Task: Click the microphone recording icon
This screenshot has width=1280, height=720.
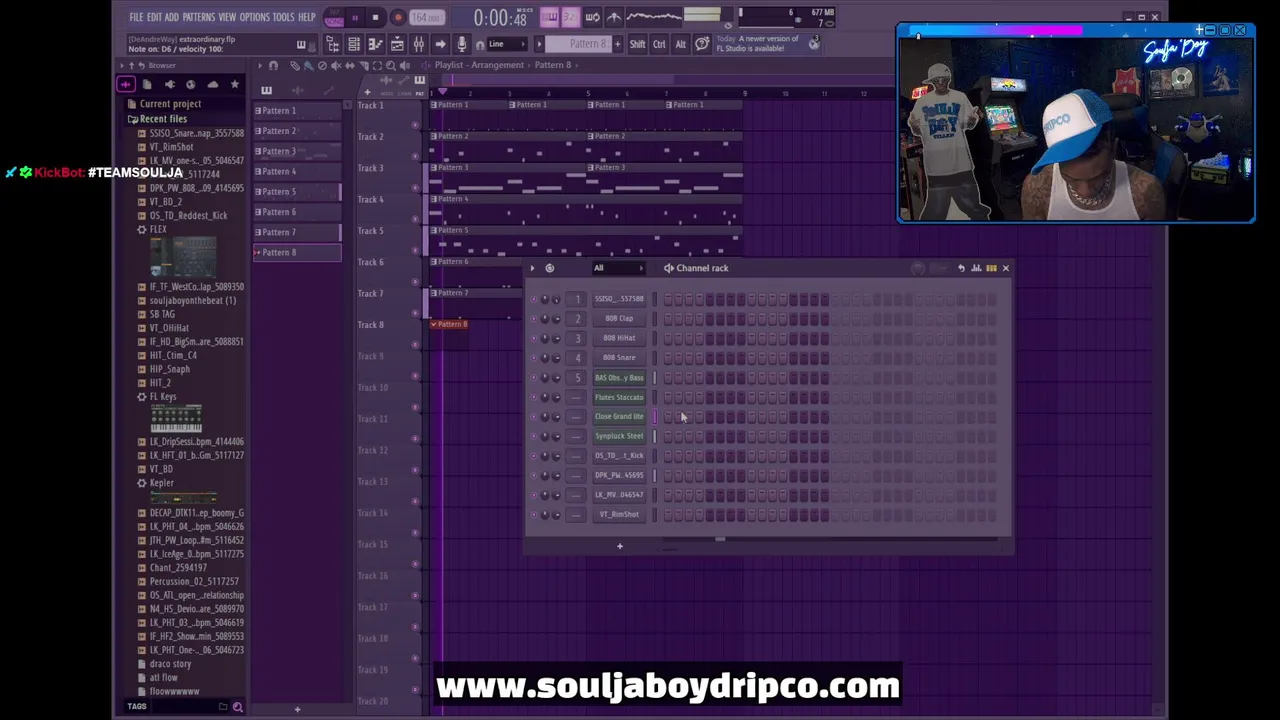Action: [x=462, y=44]
